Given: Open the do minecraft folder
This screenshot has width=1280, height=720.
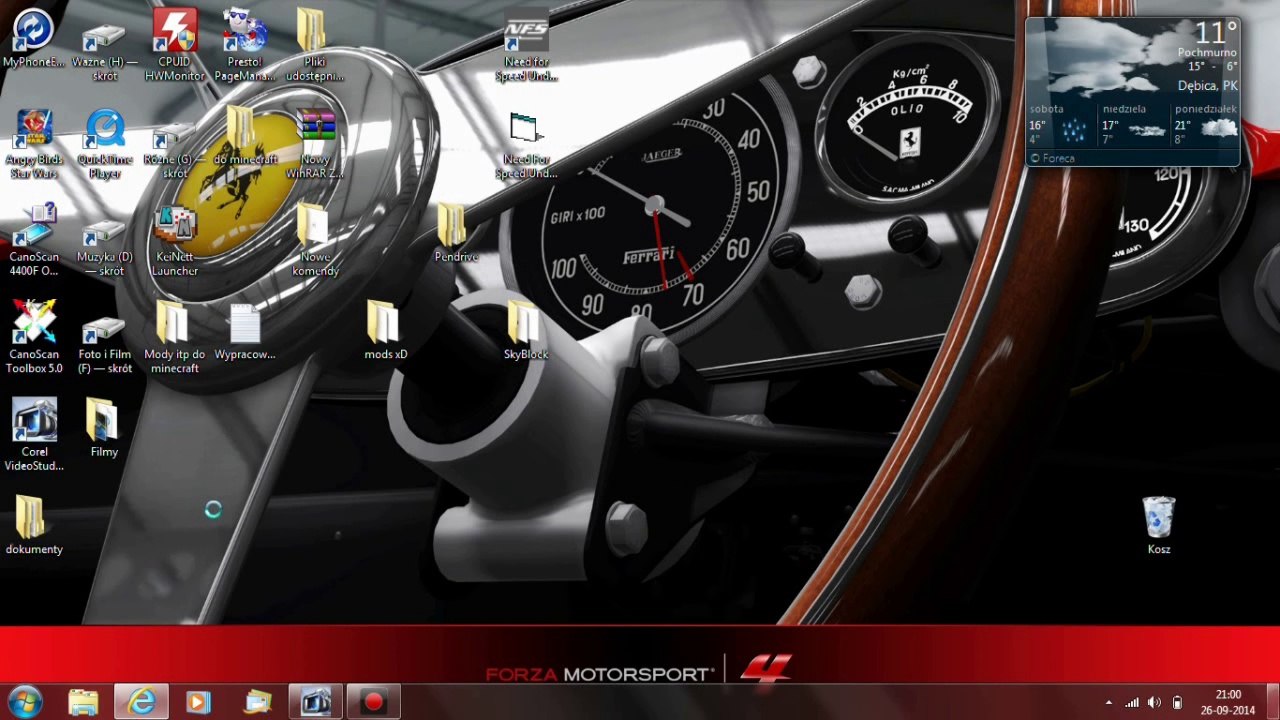Looking at the screenshot, I should click(x=245, y=137).
